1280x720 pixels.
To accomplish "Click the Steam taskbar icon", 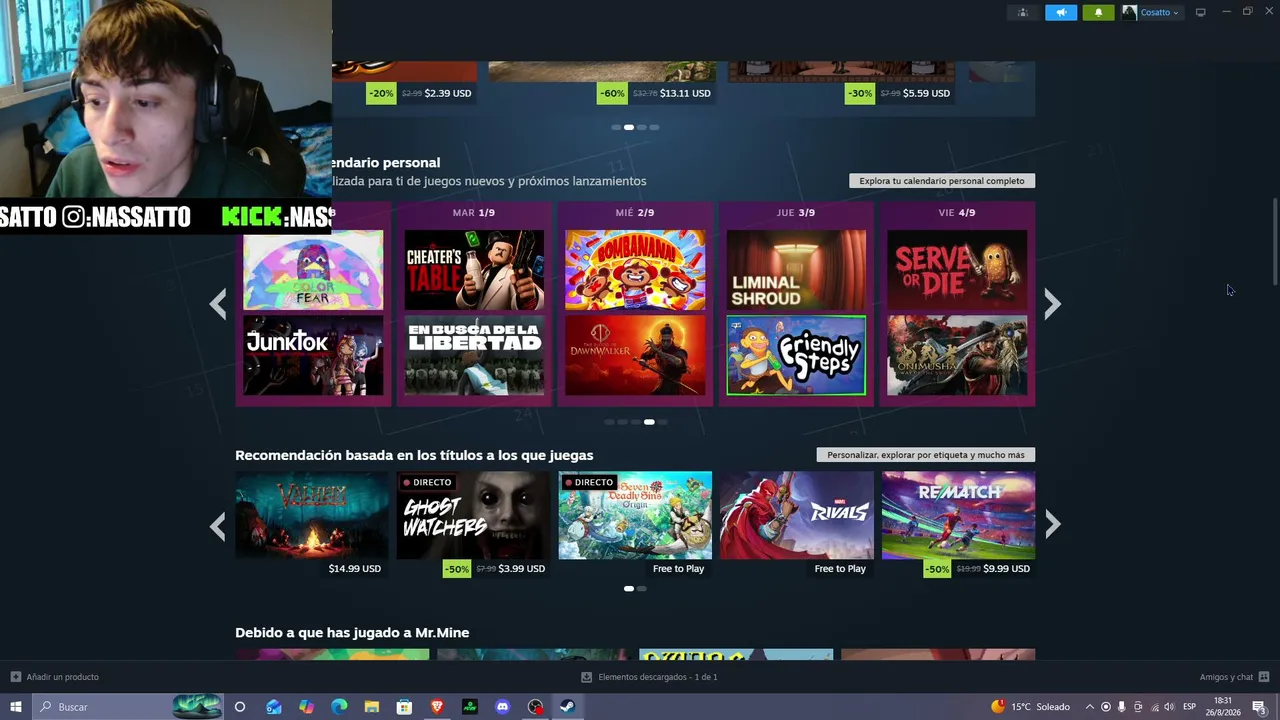I will pyautogui.click(x=567, y=707).
